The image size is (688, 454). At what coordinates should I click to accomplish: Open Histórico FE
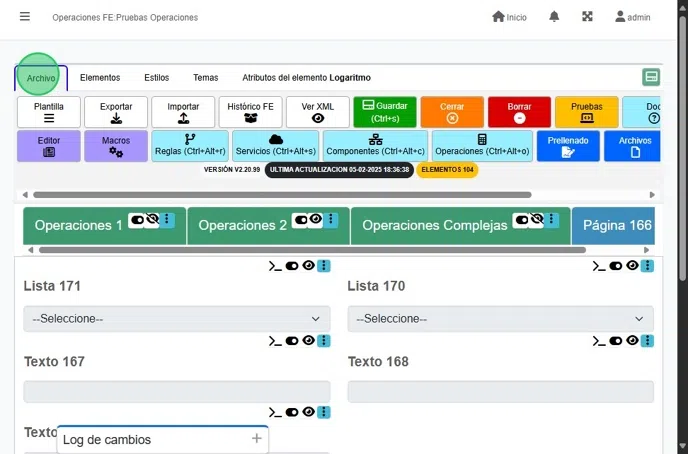click(x=250, y=112)
